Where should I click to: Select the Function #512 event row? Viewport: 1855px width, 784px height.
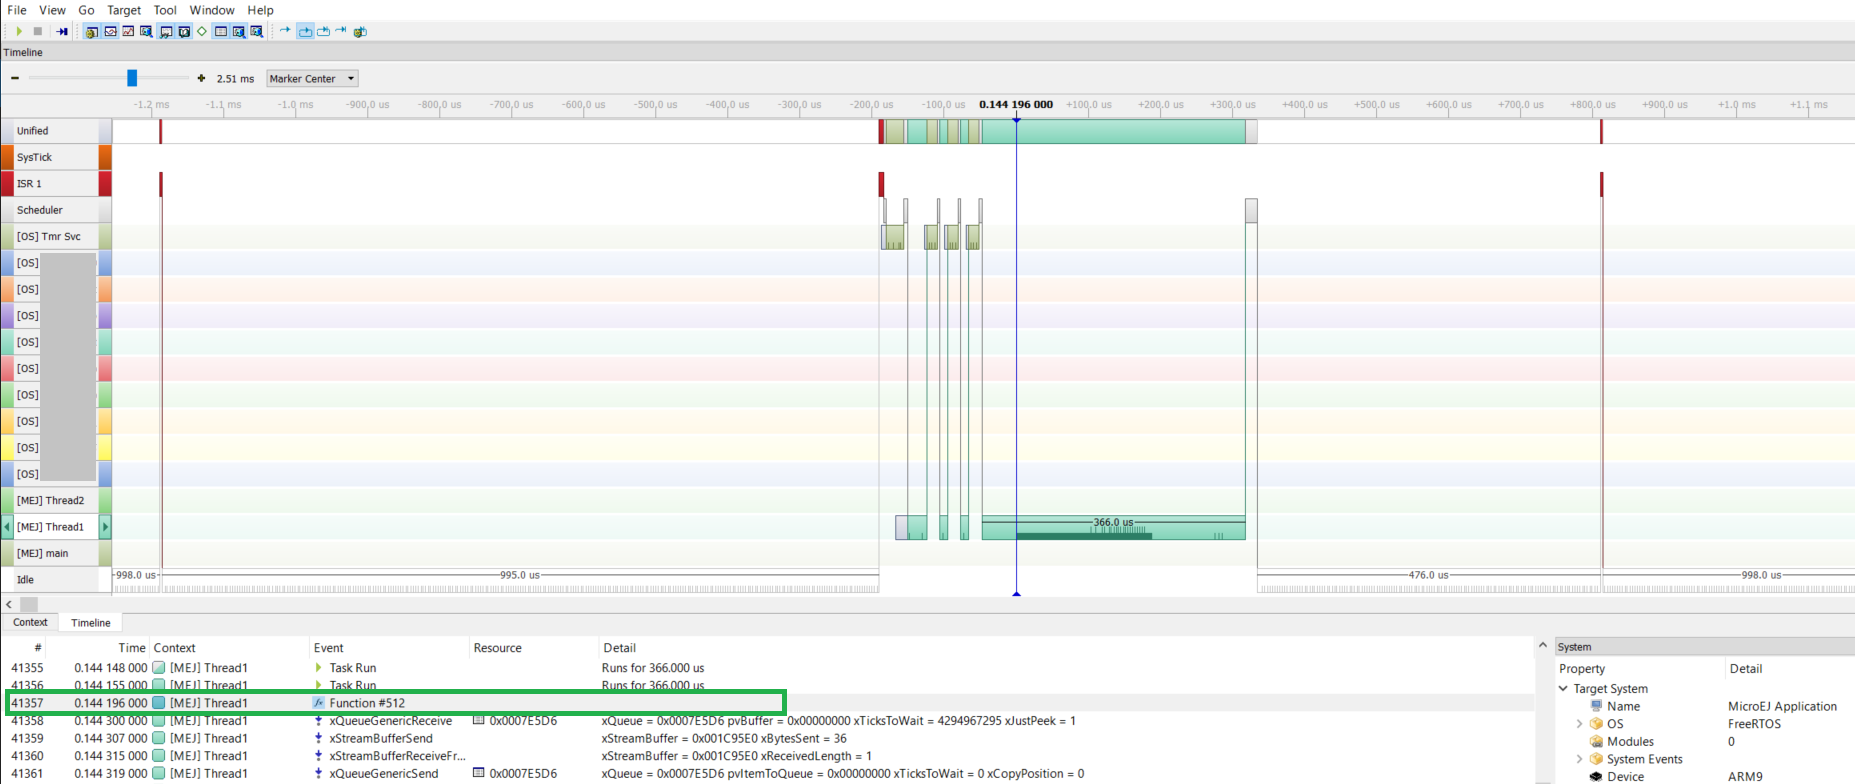pos(367,703)
